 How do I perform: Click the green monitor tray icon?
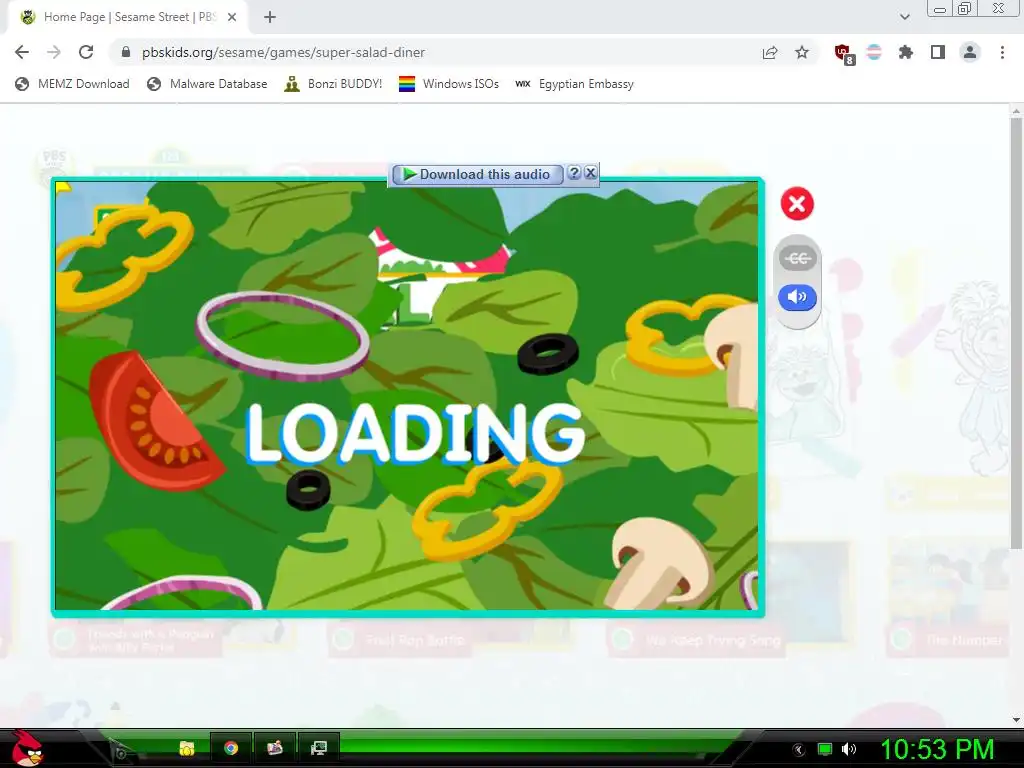[x=825, y=749]
